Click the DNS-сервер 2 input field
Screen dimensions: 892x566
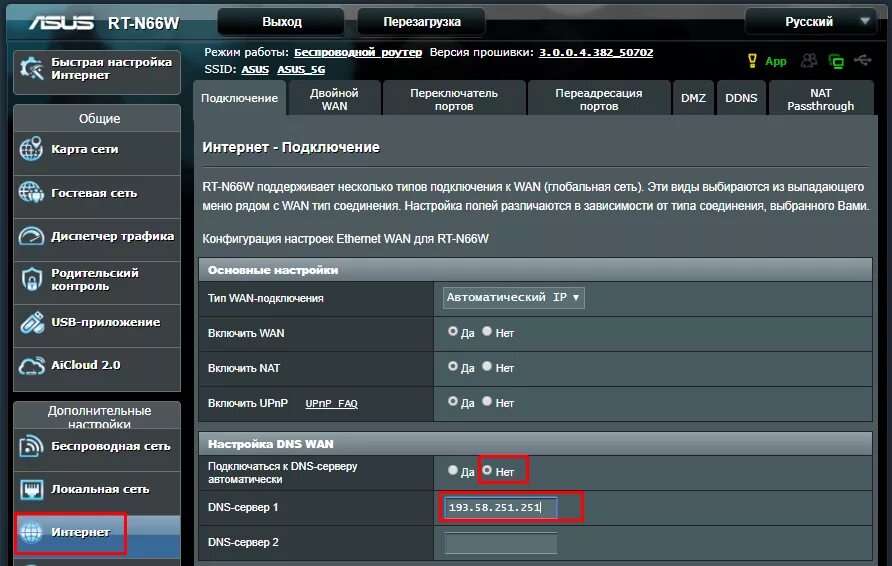click(x=501, y=543)
